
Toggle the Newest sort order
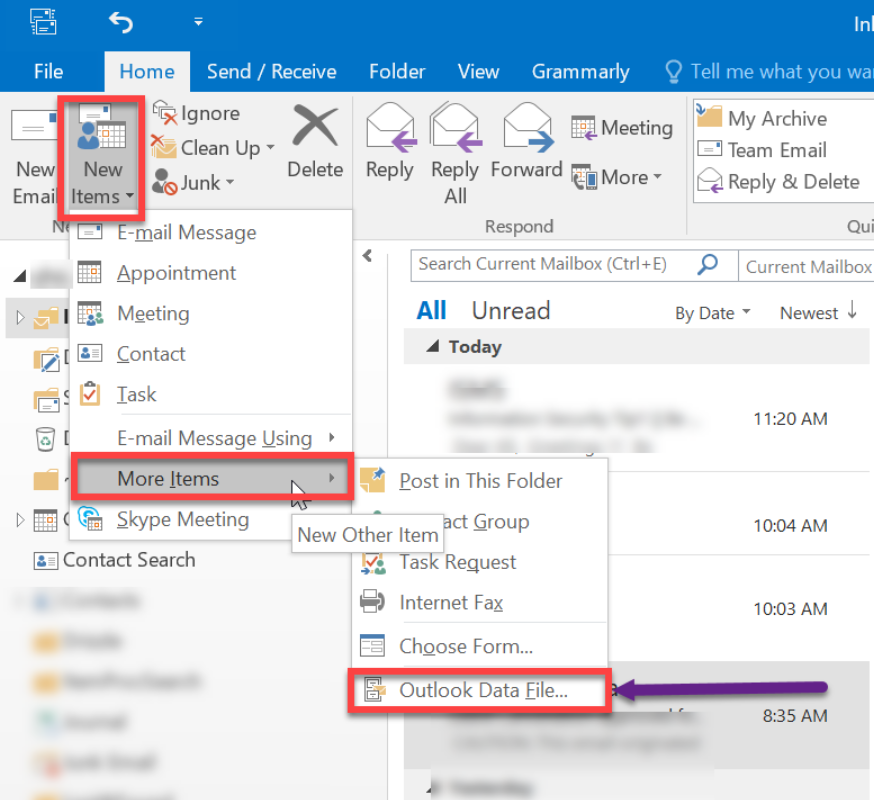coord(818,312)
